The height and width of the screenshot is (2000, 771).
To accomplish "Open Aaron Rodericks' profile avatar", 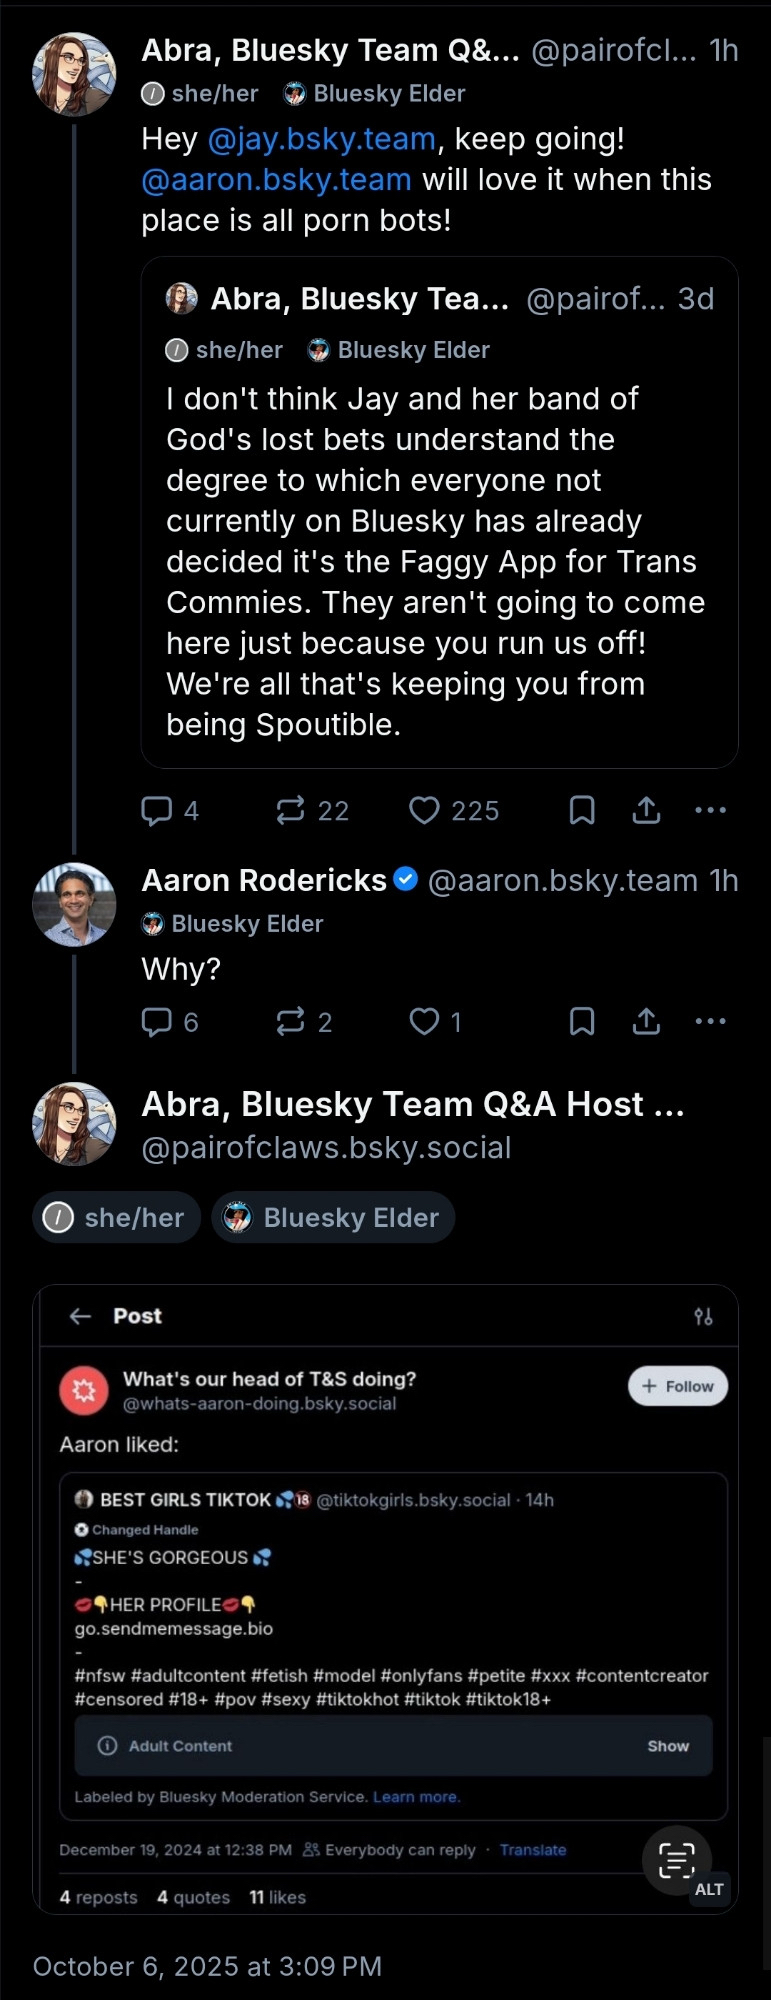I will pos(74,904).
